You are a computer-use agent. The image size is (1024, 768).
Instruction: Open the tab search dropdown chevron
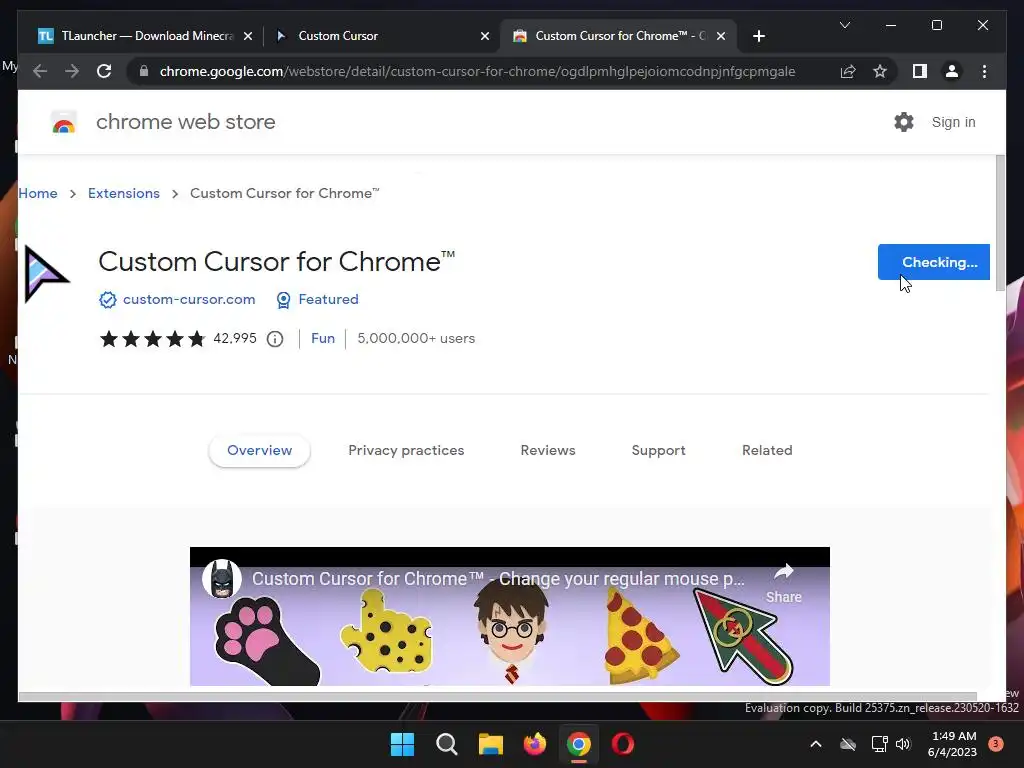click(x=844, y=25)
